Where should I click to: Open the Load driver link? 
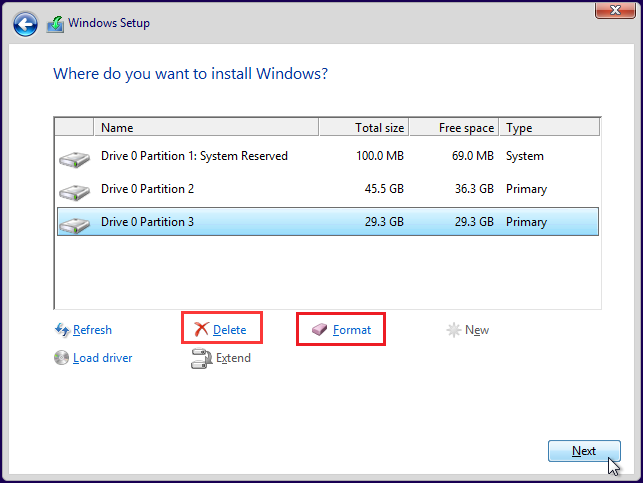point(103,358)
